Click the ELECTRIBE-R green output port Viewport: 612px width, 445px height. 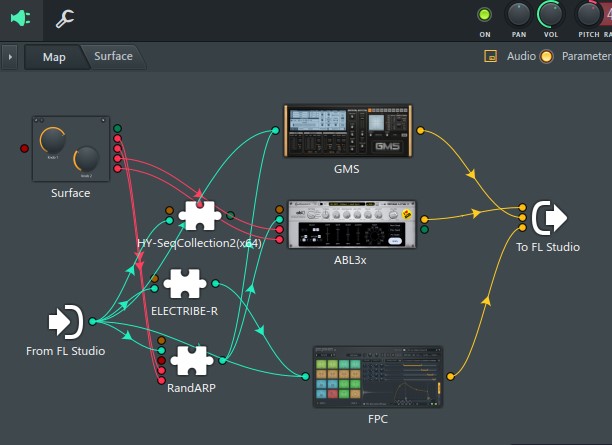coord(215,283)
